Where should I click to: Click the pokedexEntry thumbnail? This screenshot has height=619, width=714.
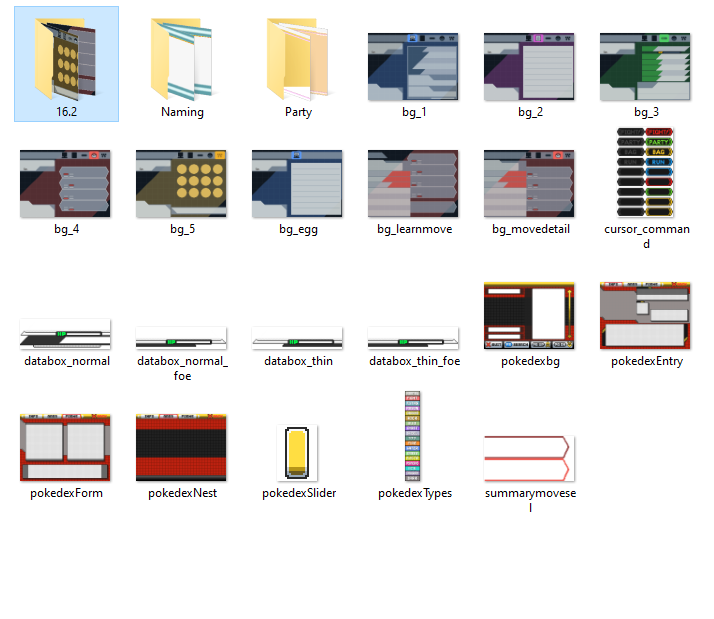(646, 316)
